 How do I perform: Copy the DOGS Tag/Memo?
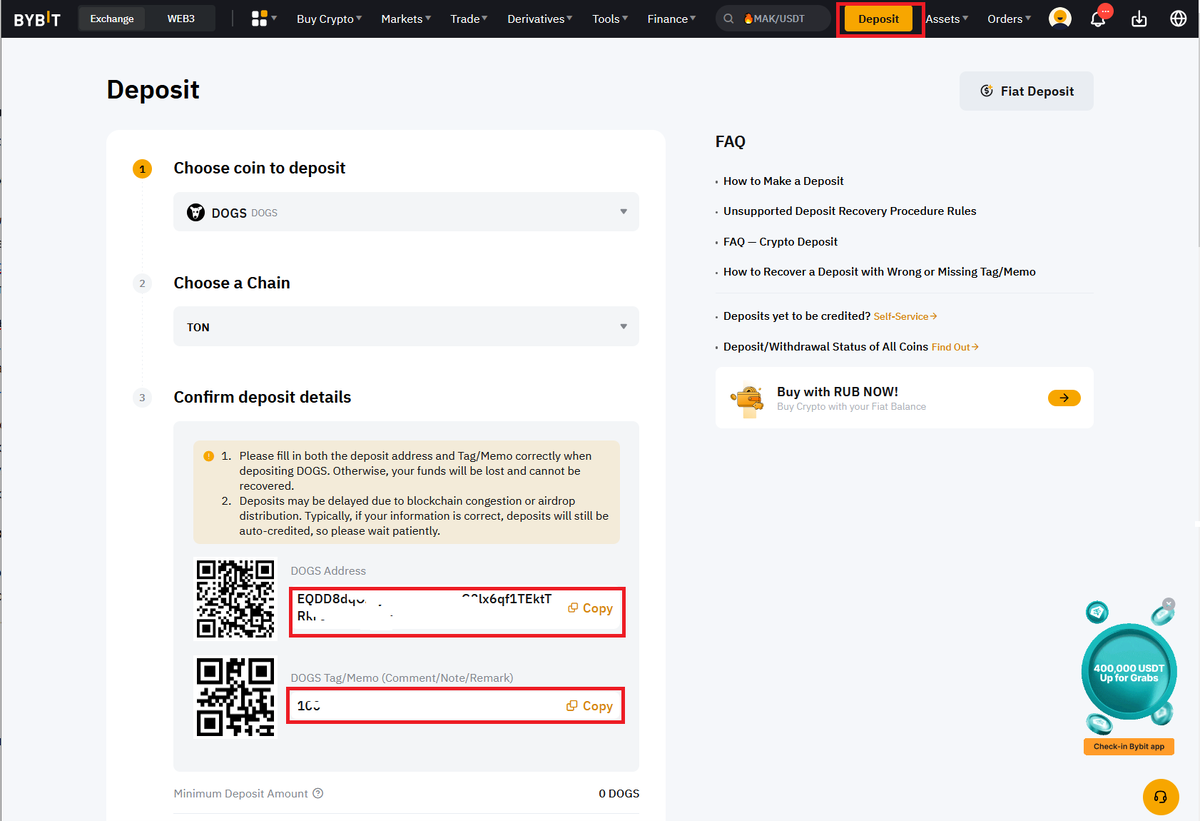(590, 706)
